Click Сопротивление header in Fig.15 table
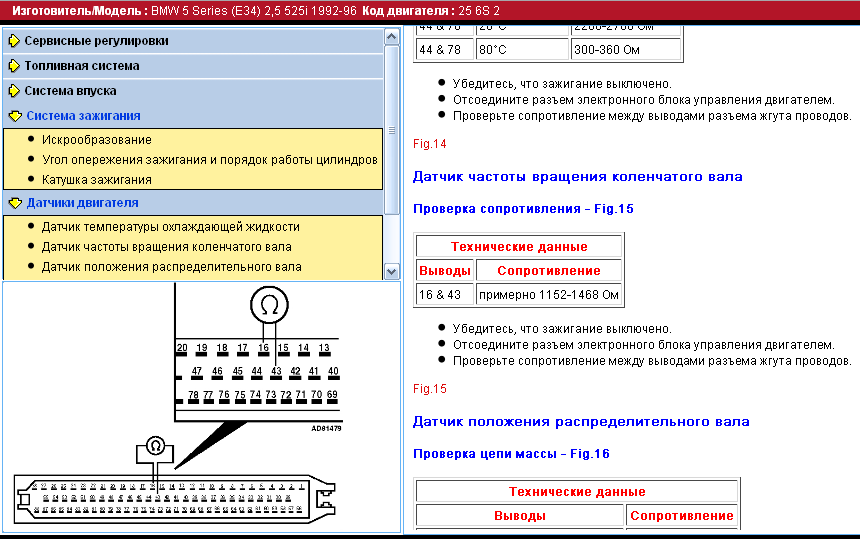The image size is (860, 539). pos(548,271)
